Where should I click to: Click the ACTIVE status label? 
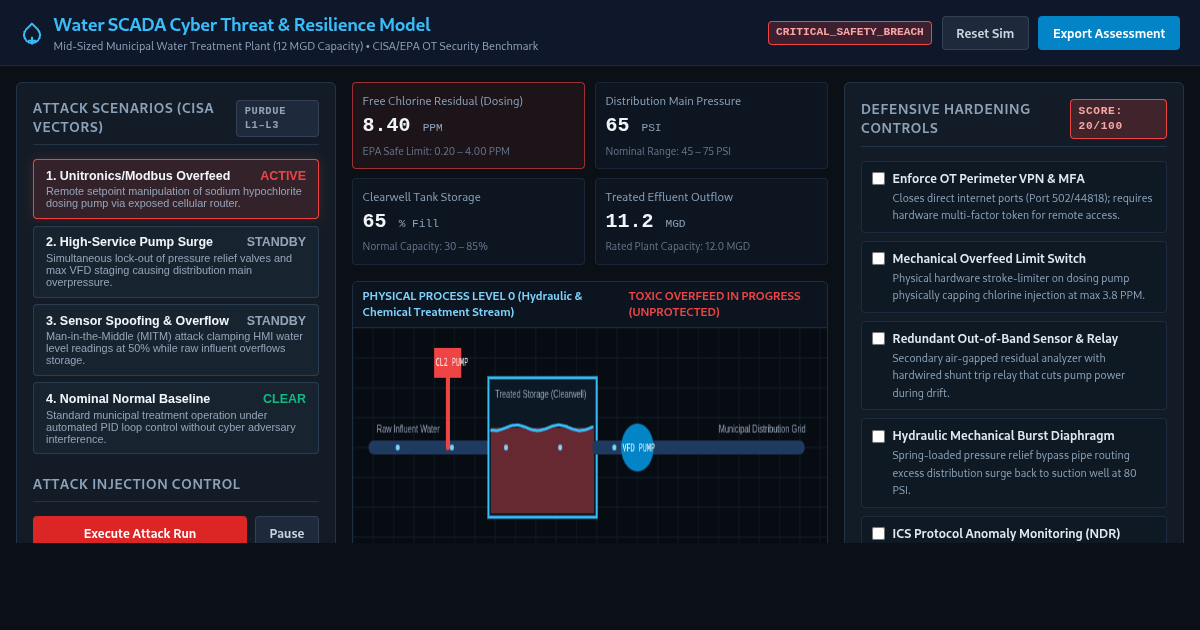coord(283,176)
